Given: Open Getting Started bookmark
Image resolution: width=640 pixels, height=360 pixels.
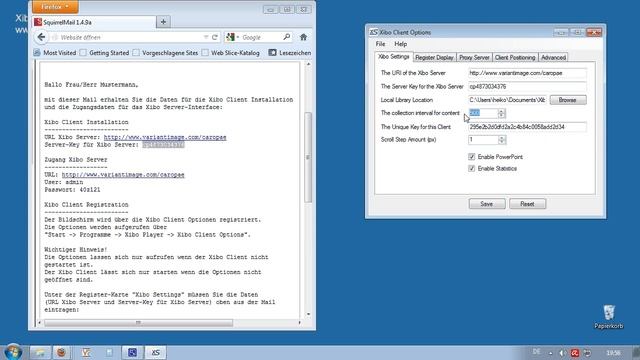Looking at the screenshot, I should (104, 53).
